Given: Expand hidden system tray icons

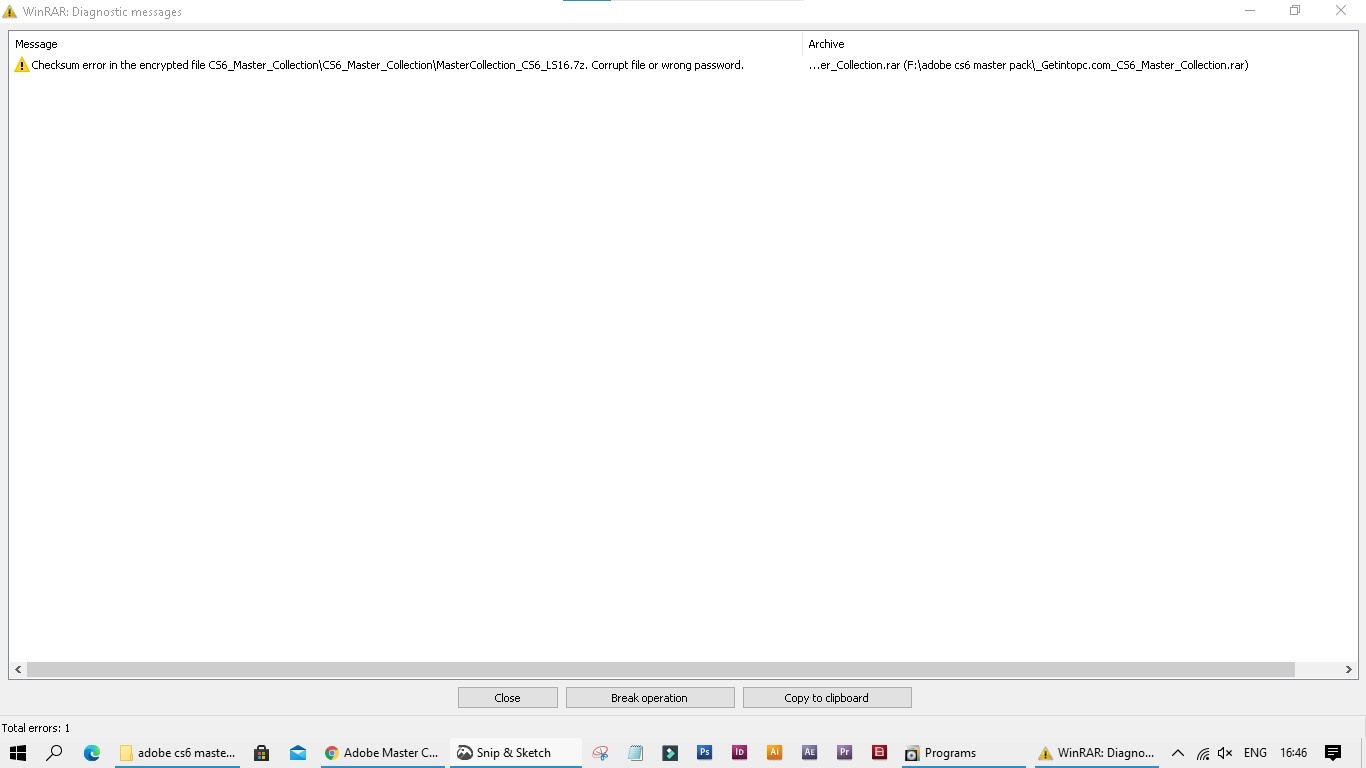Looking at the screenshot, I should 1178,753.
